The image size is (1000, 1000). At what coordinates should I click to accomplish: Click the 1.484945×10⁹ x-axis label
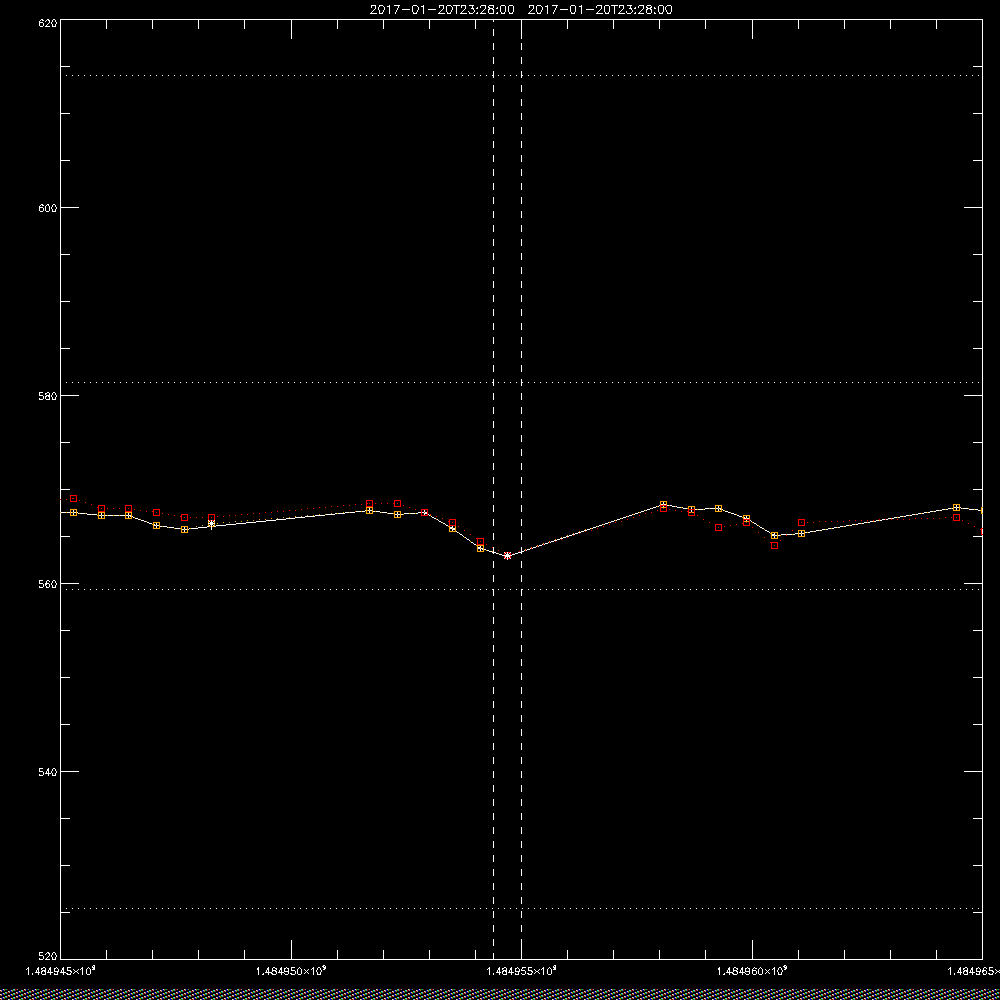[61, 971]
